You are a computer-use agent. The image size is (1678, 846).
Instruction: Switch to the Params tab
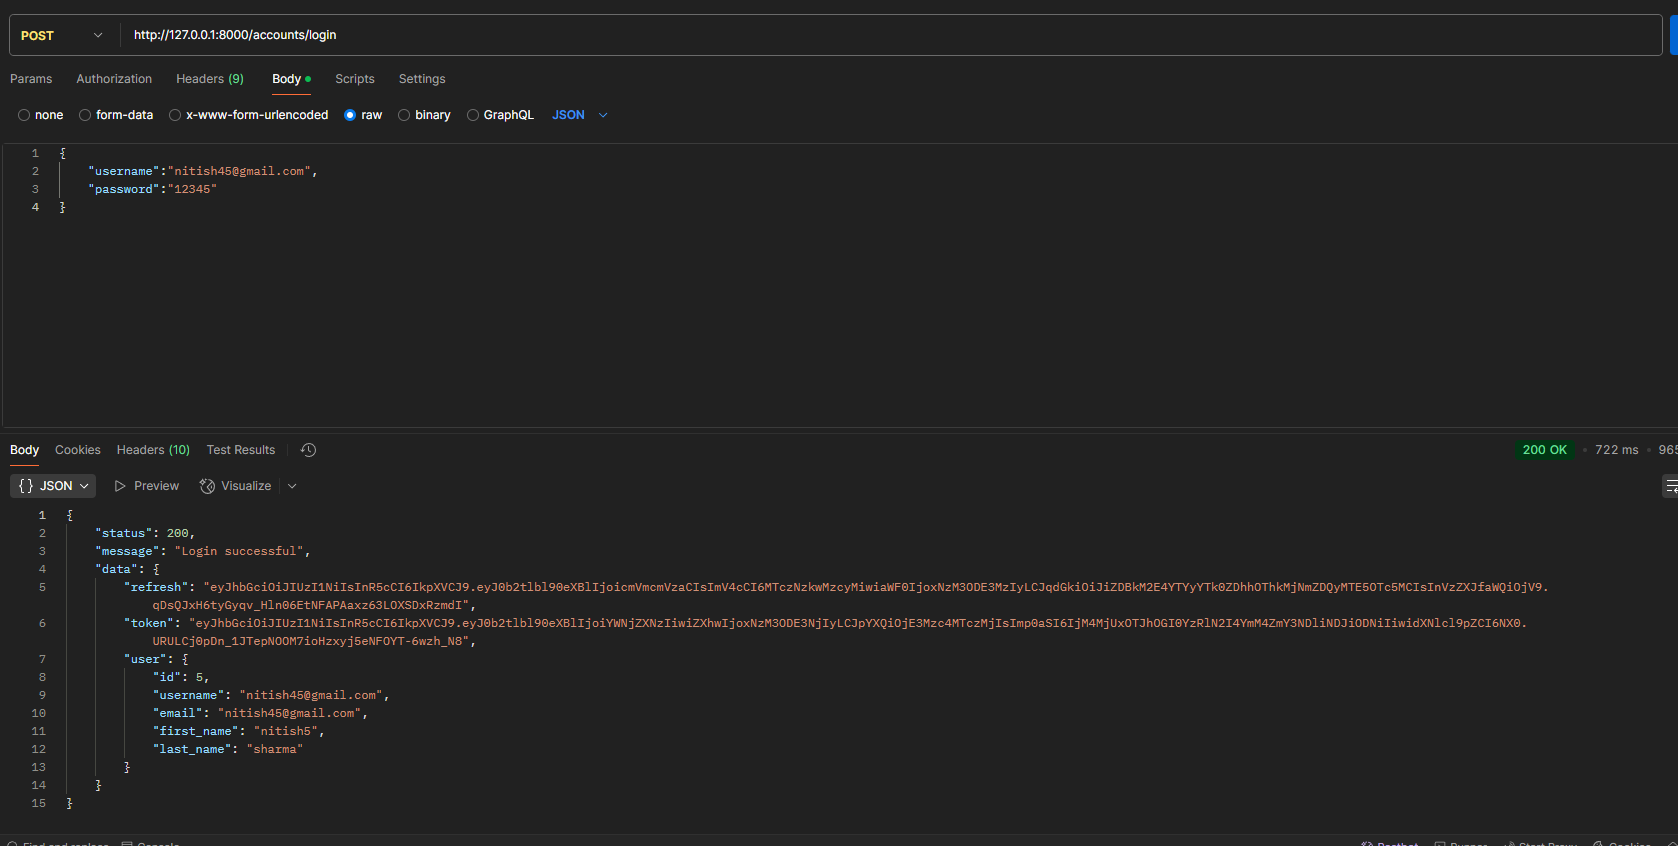coord(31,79)
